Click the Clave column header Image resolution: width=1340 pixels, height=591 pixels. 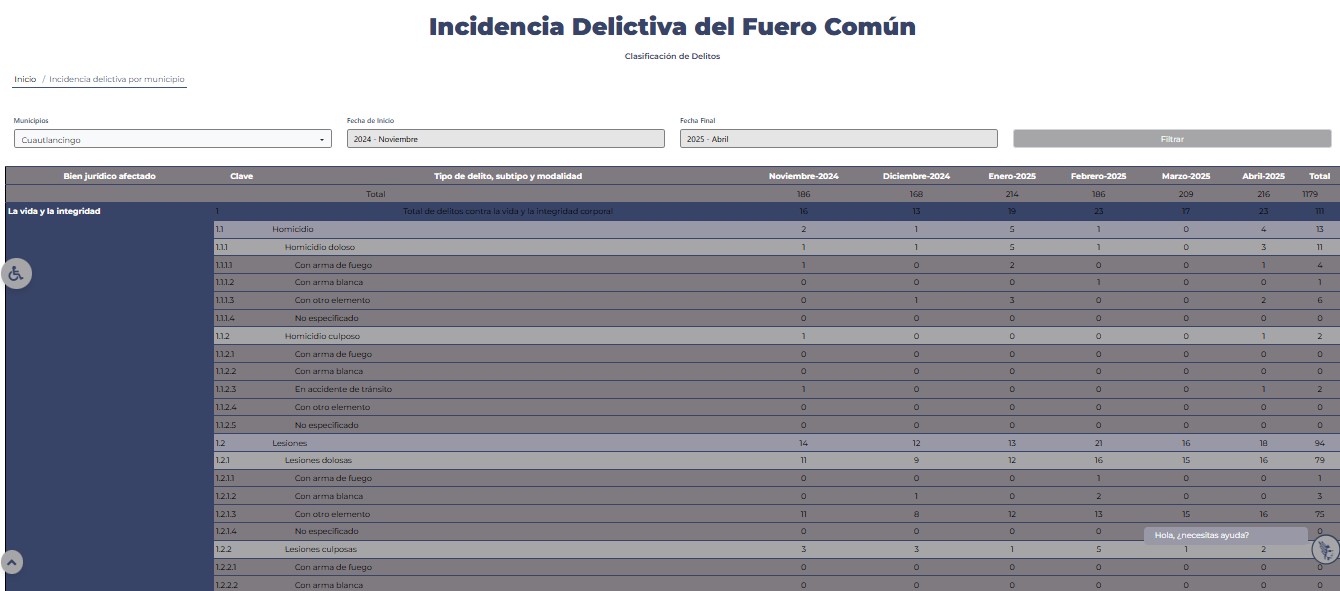pos(241,176)
